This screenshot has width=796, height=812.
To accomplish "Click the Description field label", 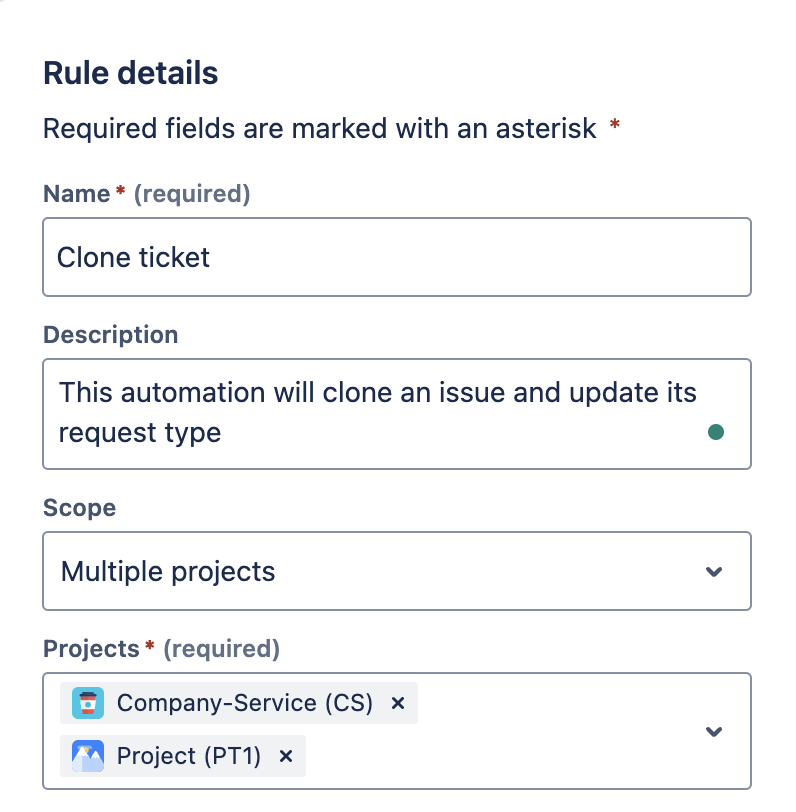I will coord(111,335).
